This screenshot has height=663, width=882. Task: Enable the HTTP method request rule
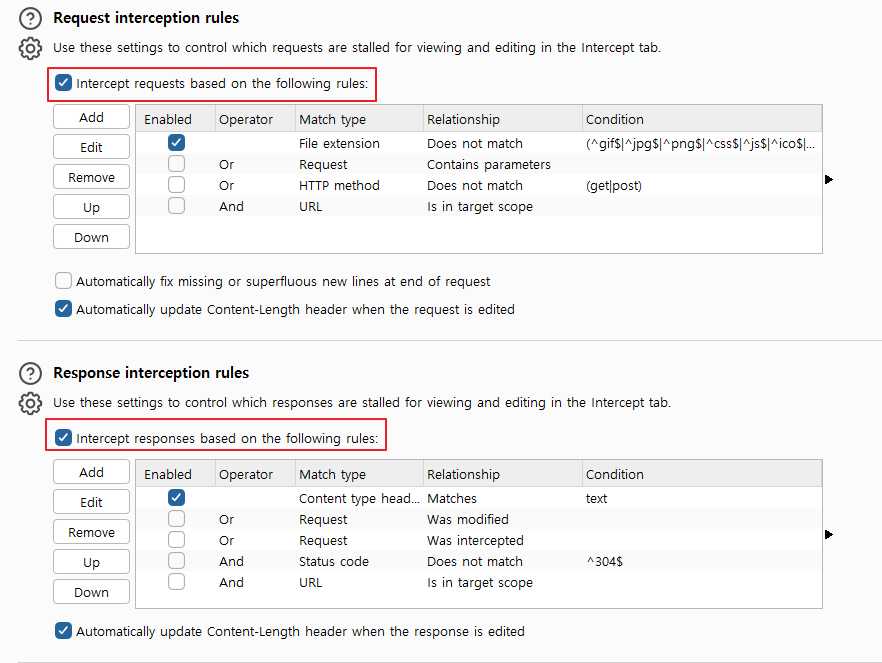(176, 184)
